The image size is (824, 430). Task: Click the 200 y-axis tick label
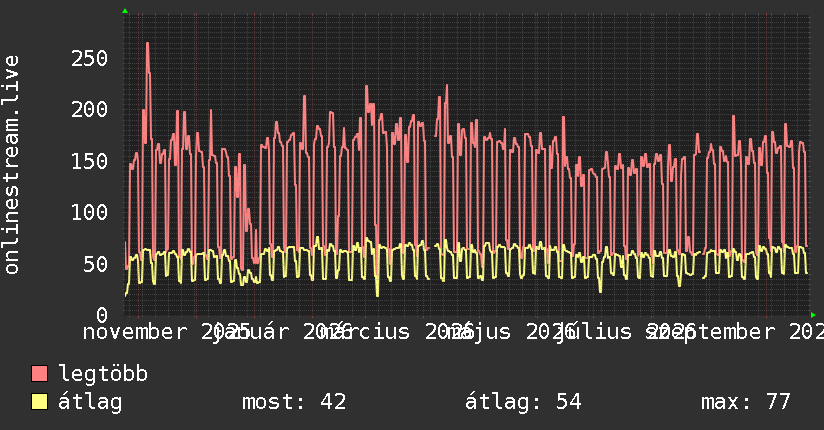[x=89, y=109]
